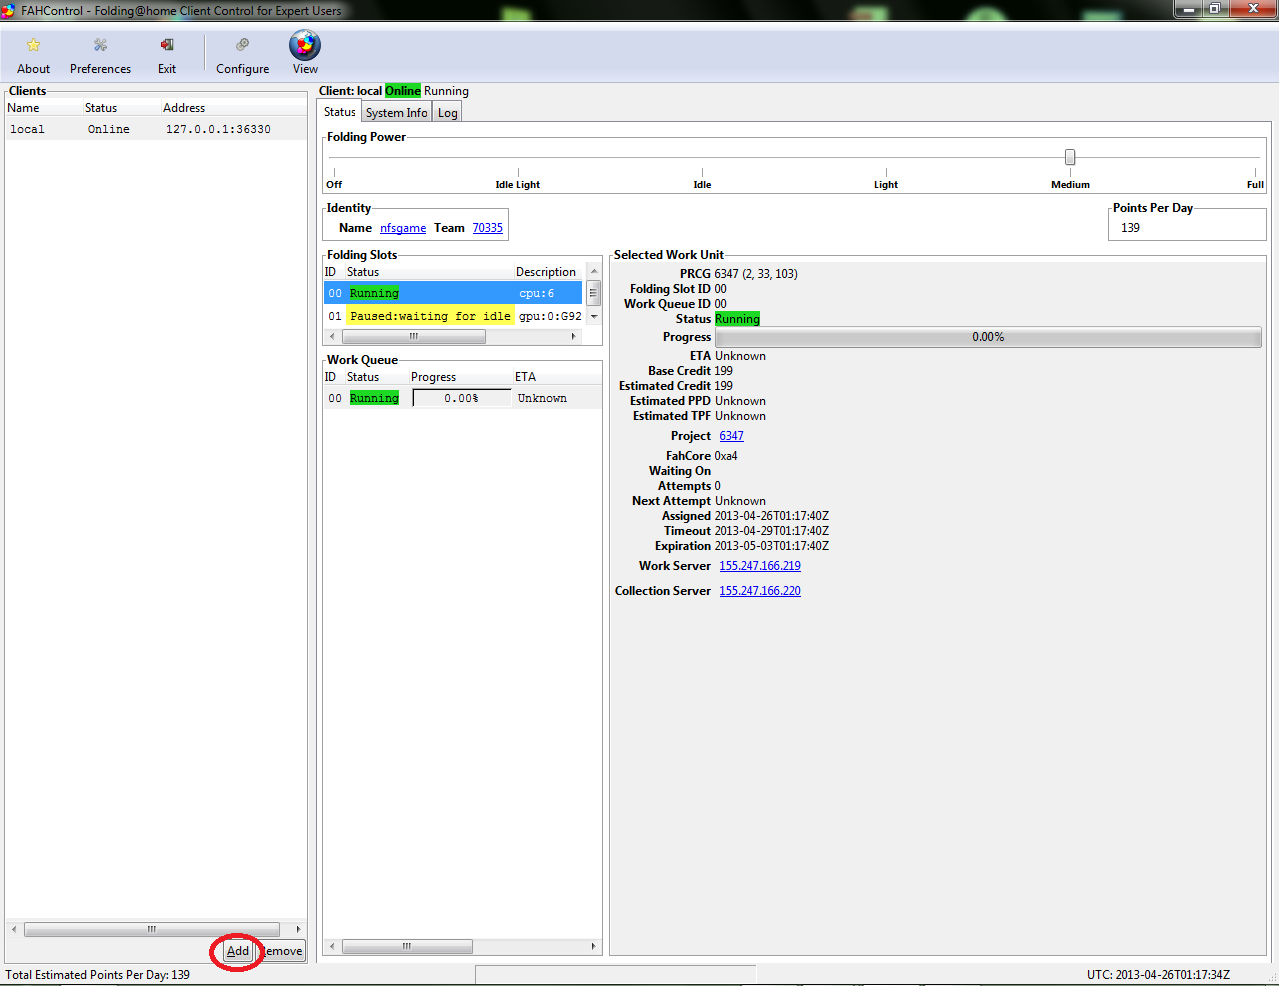The height and width of the screenshot is (986, 1279).
Task: Open the Configure toolbar icon
Action: (x=242, y=45)
